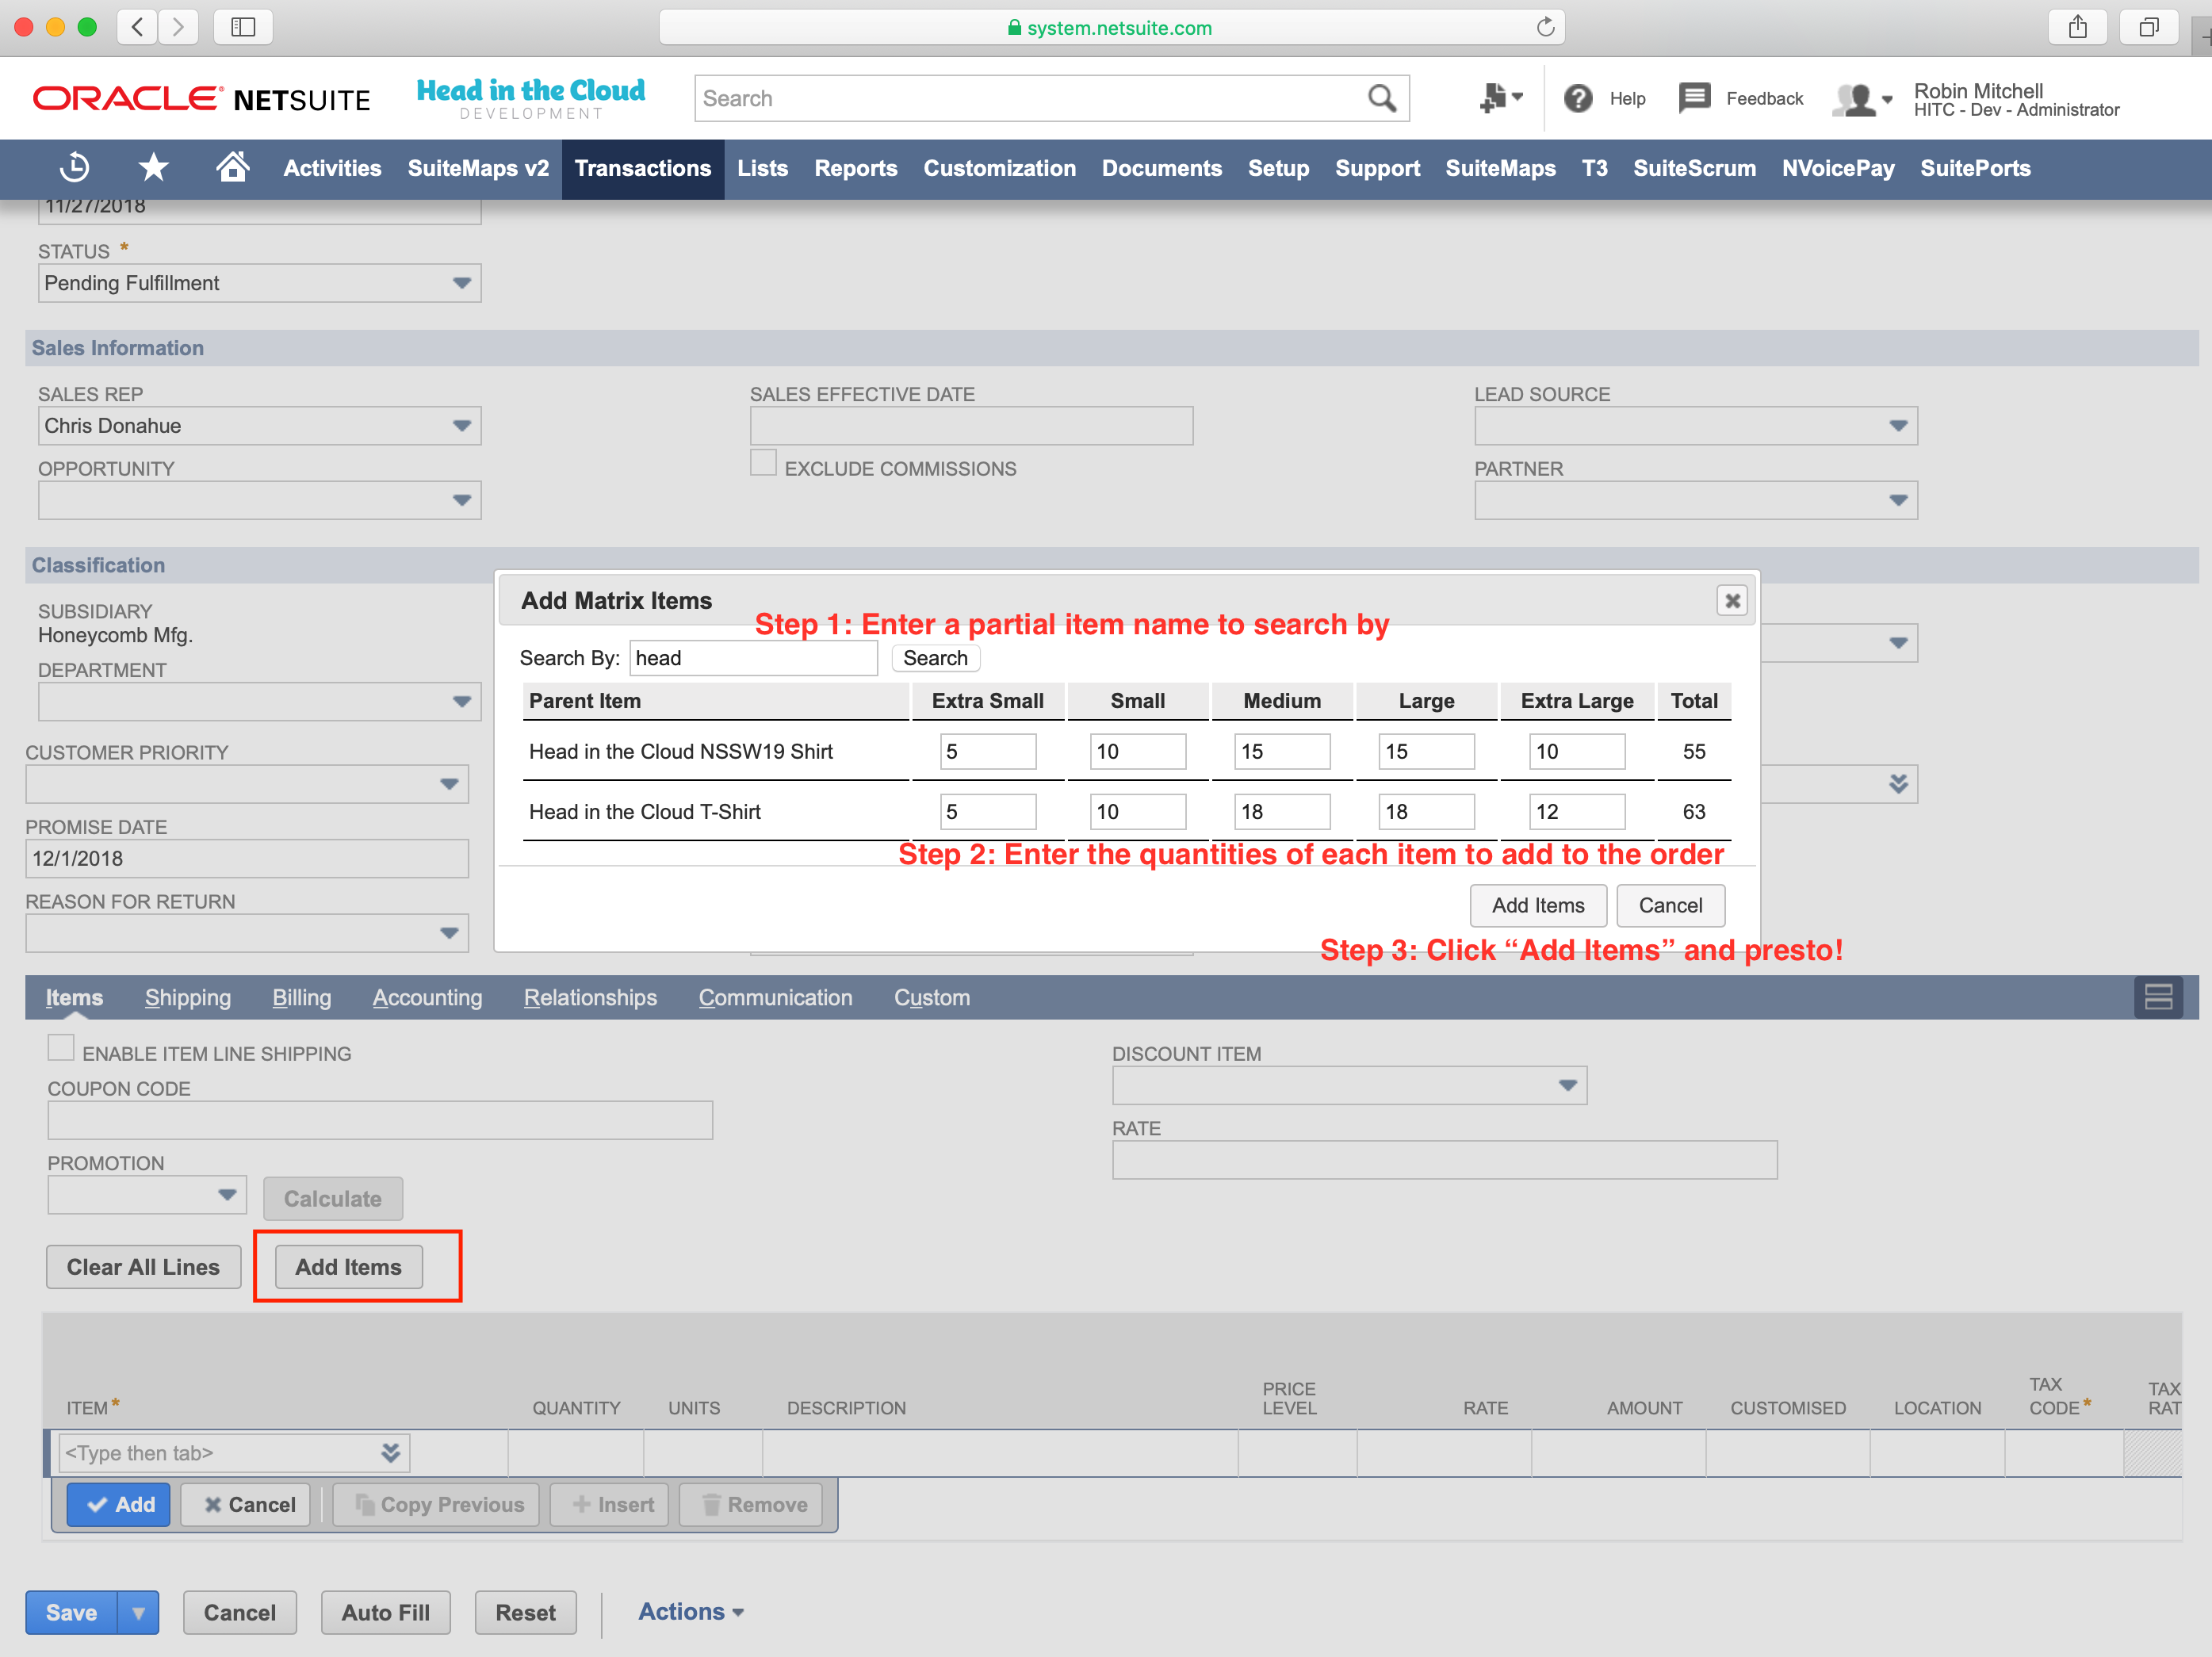Click NSSW19 Shirt Extra Small quantity

(987, 751)
